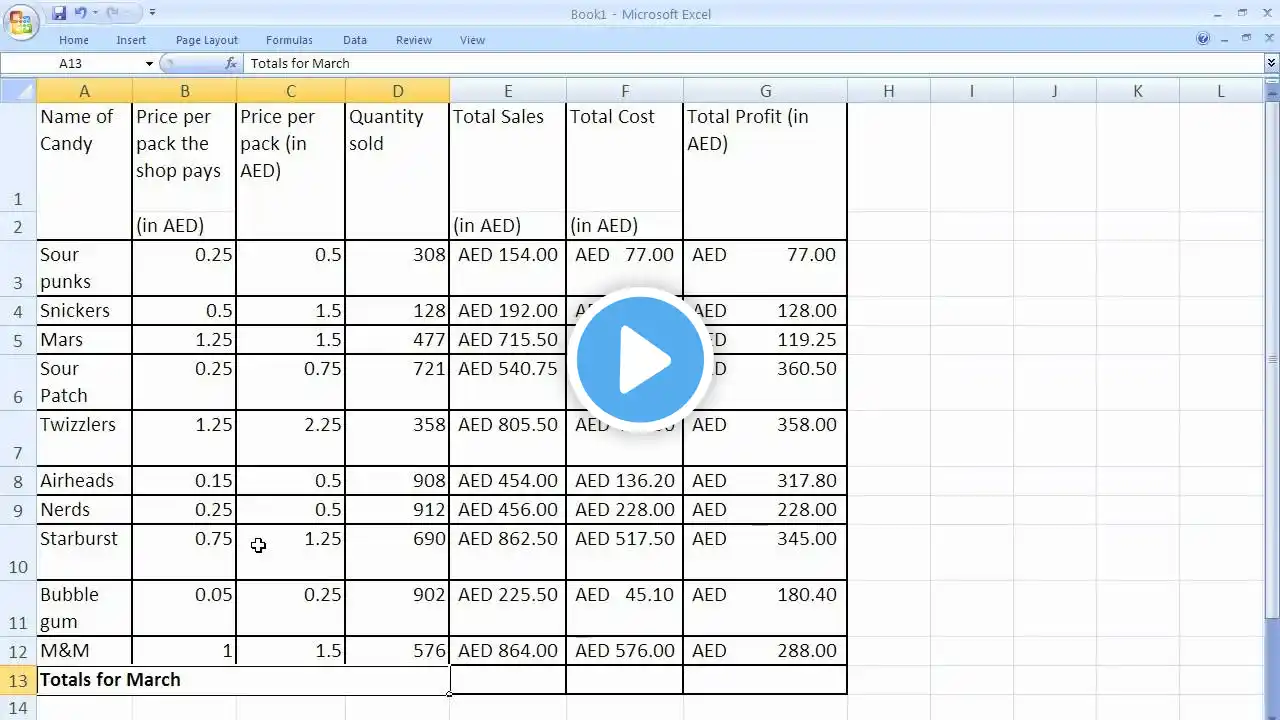The image size is (1280, 720).
Task: Click the Select All corner box
Action: (x=18, y=91)
